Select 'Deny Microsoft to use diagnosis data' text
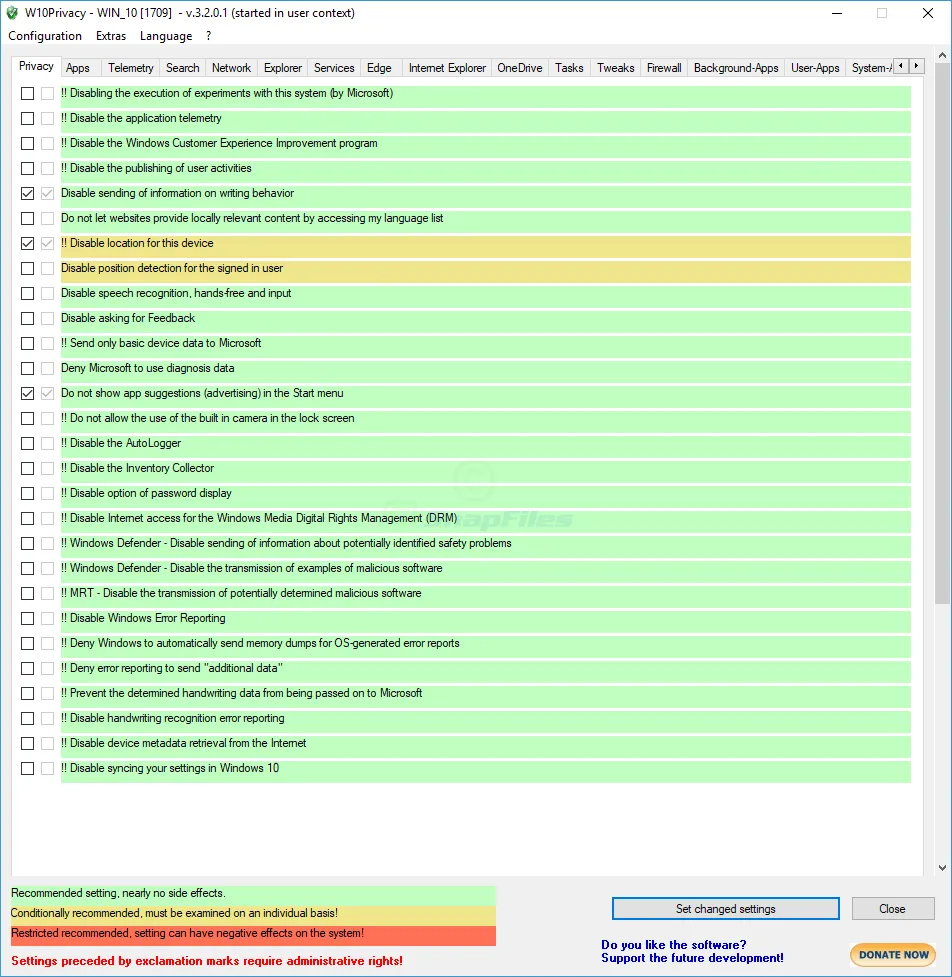Image resolution: width=952 pixels, height=977 pixels. tap(148, 368)
